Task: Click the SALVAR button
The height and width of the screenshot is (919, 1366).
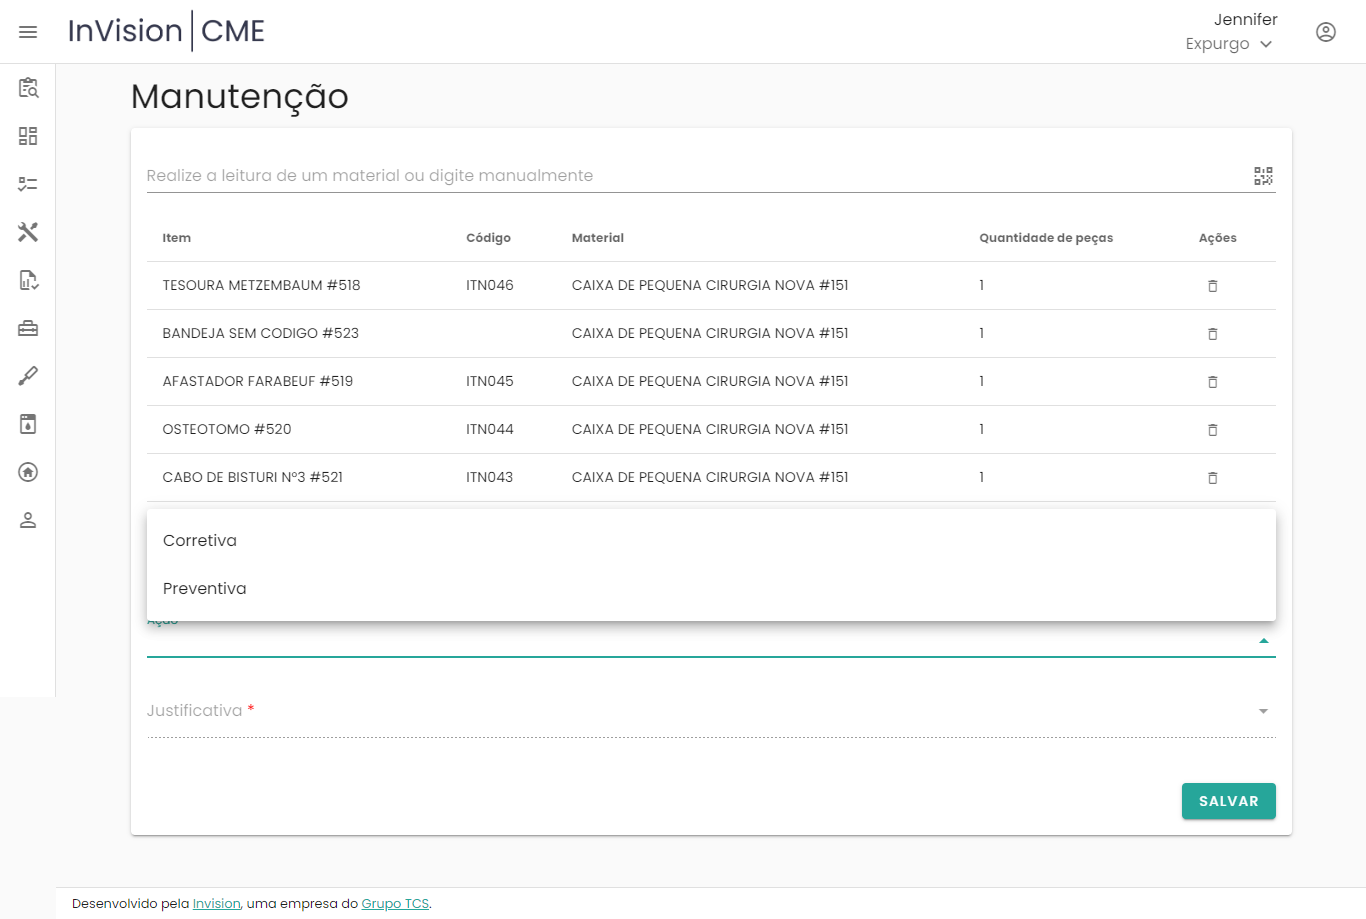Action: pos(1228,801)
